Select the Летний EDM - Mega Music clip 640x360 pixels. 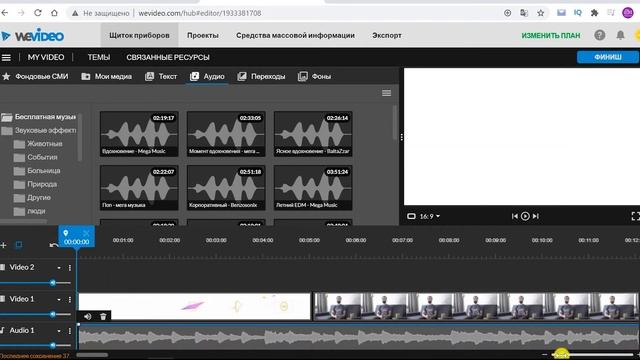click(x=313, y=188)
